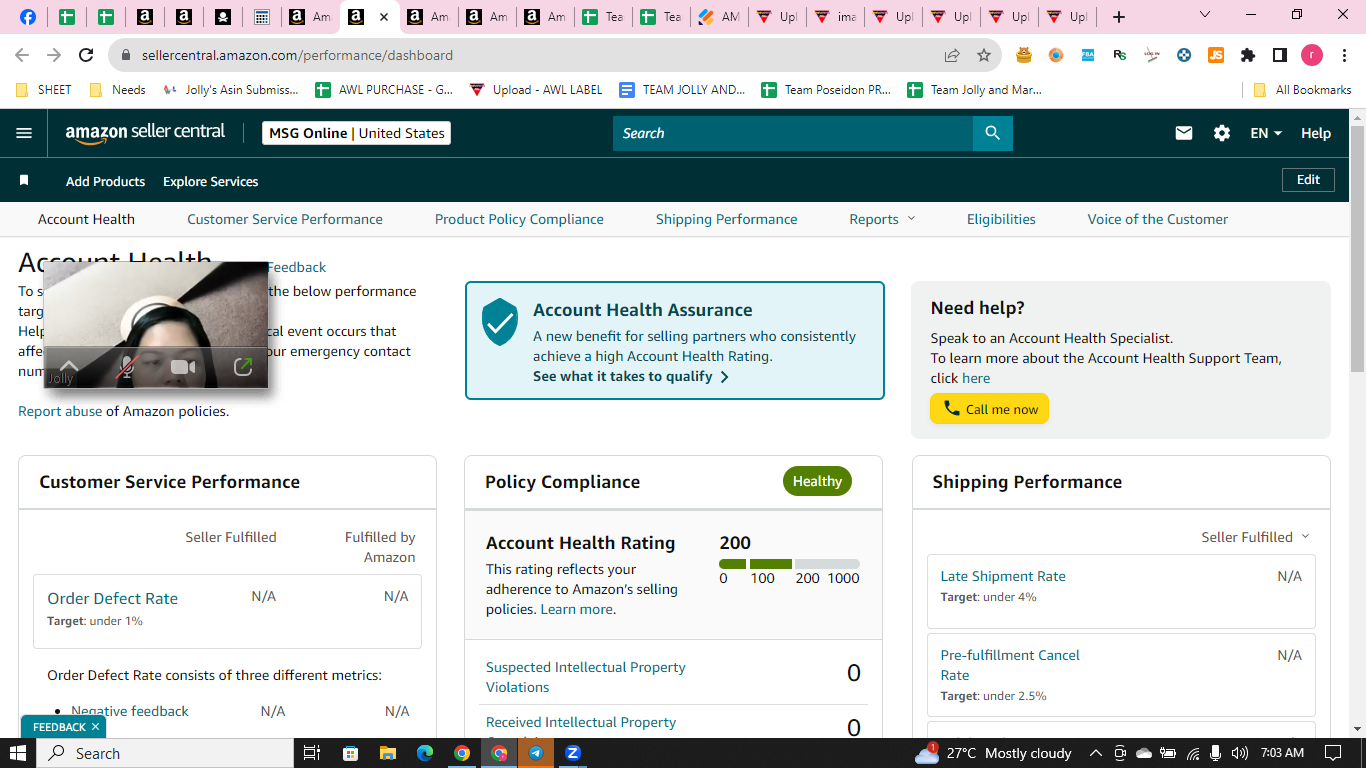The width and height of the screenshot is (1366, 768).
Task: Go back to the previous page
Action: click(22, 55)
